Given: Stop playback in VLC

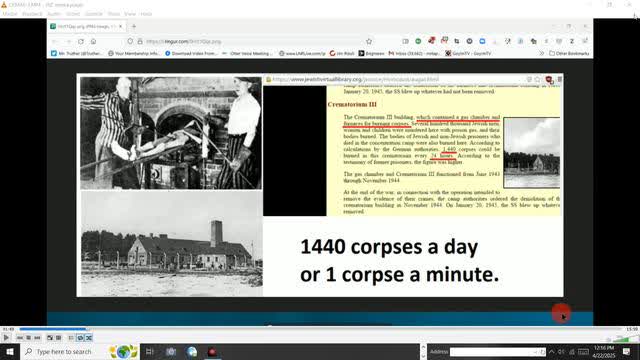Looking at the screenshot, I should (29, 338).
